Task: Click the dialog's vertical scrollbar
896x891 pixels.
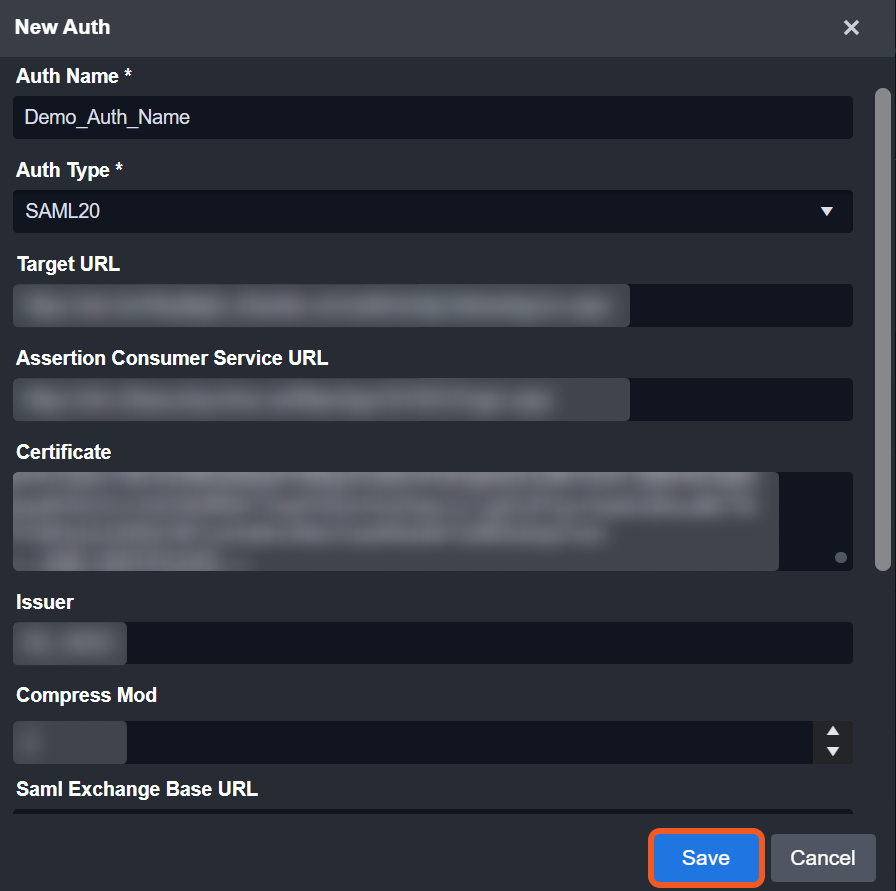Action: click(882, 330)
